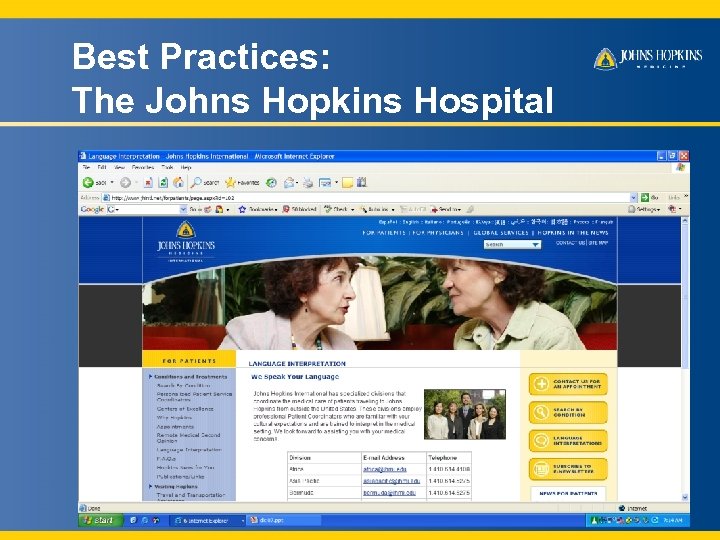Screen dimensions: 720x540
Task: Click the page vertical scrollbar down arrow
Action: pos(685,497)
